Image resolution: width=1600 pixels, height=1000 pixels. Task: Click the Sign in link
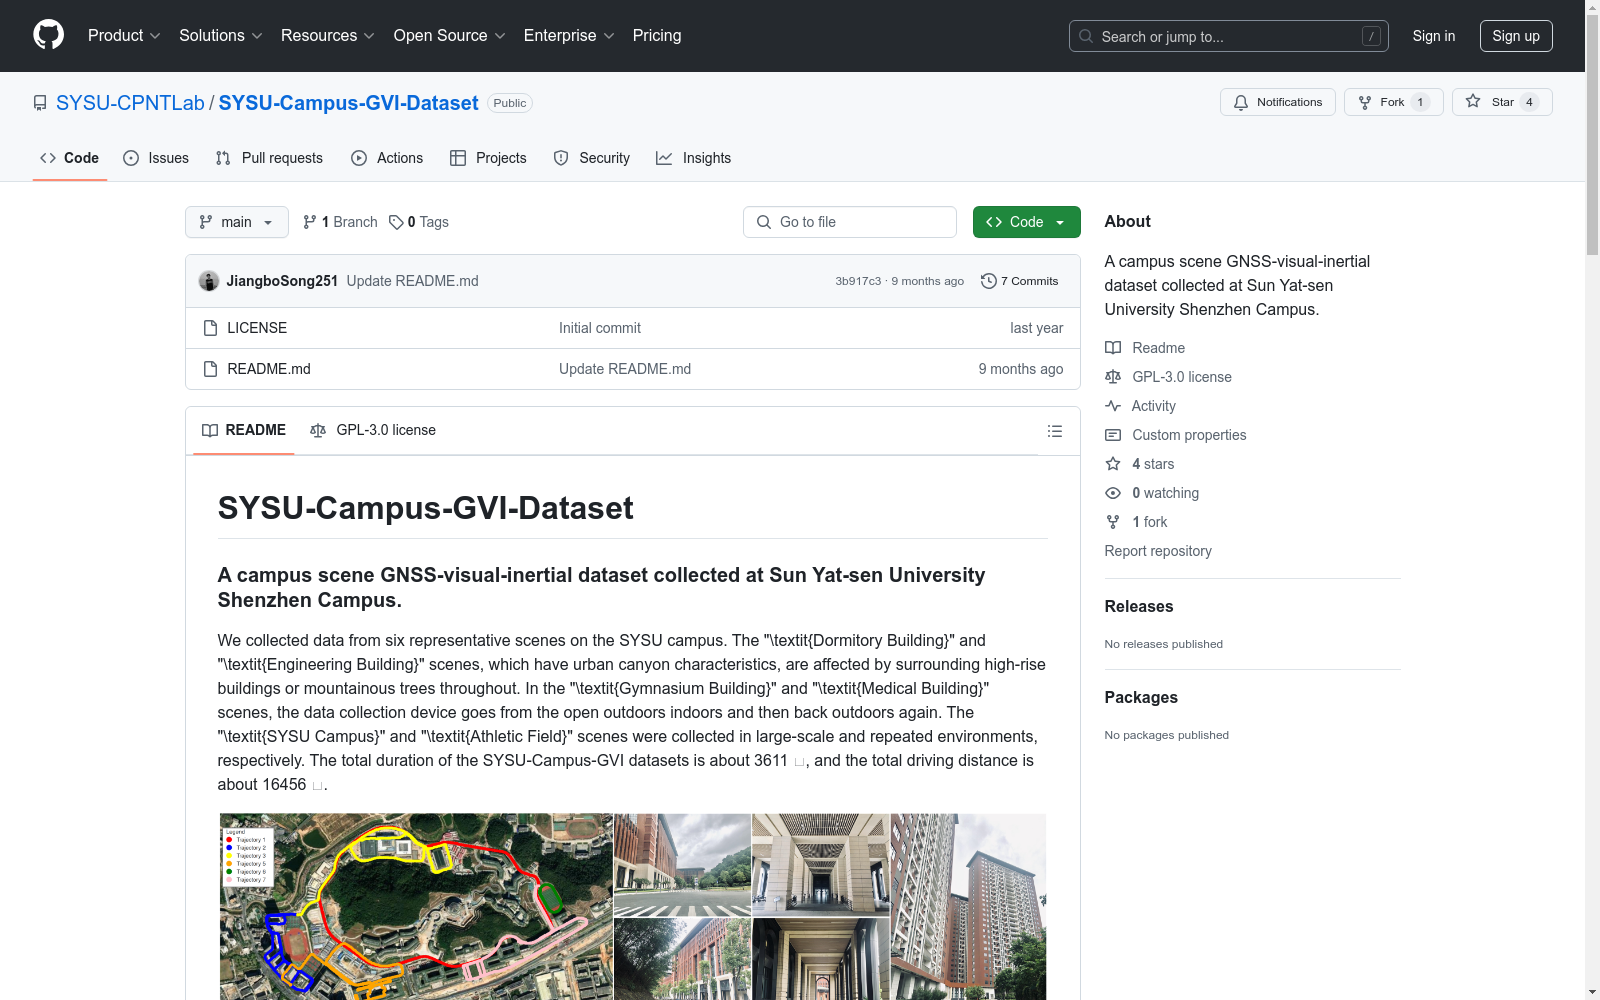[1433, 36]
